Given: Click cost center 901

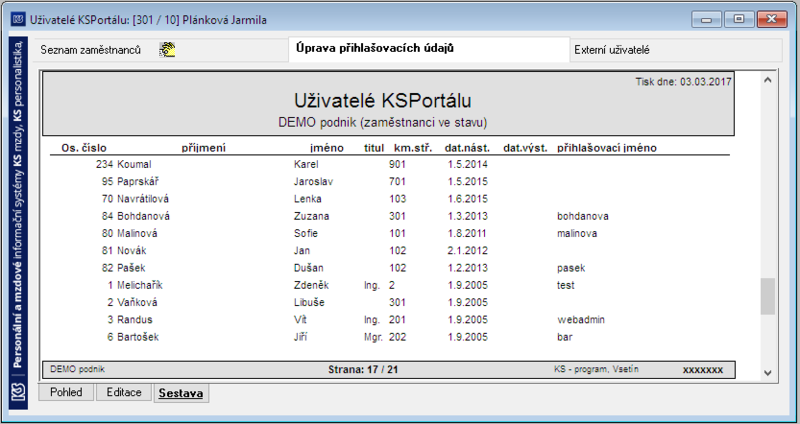Looking at the screenshot, I should (397, 164).
